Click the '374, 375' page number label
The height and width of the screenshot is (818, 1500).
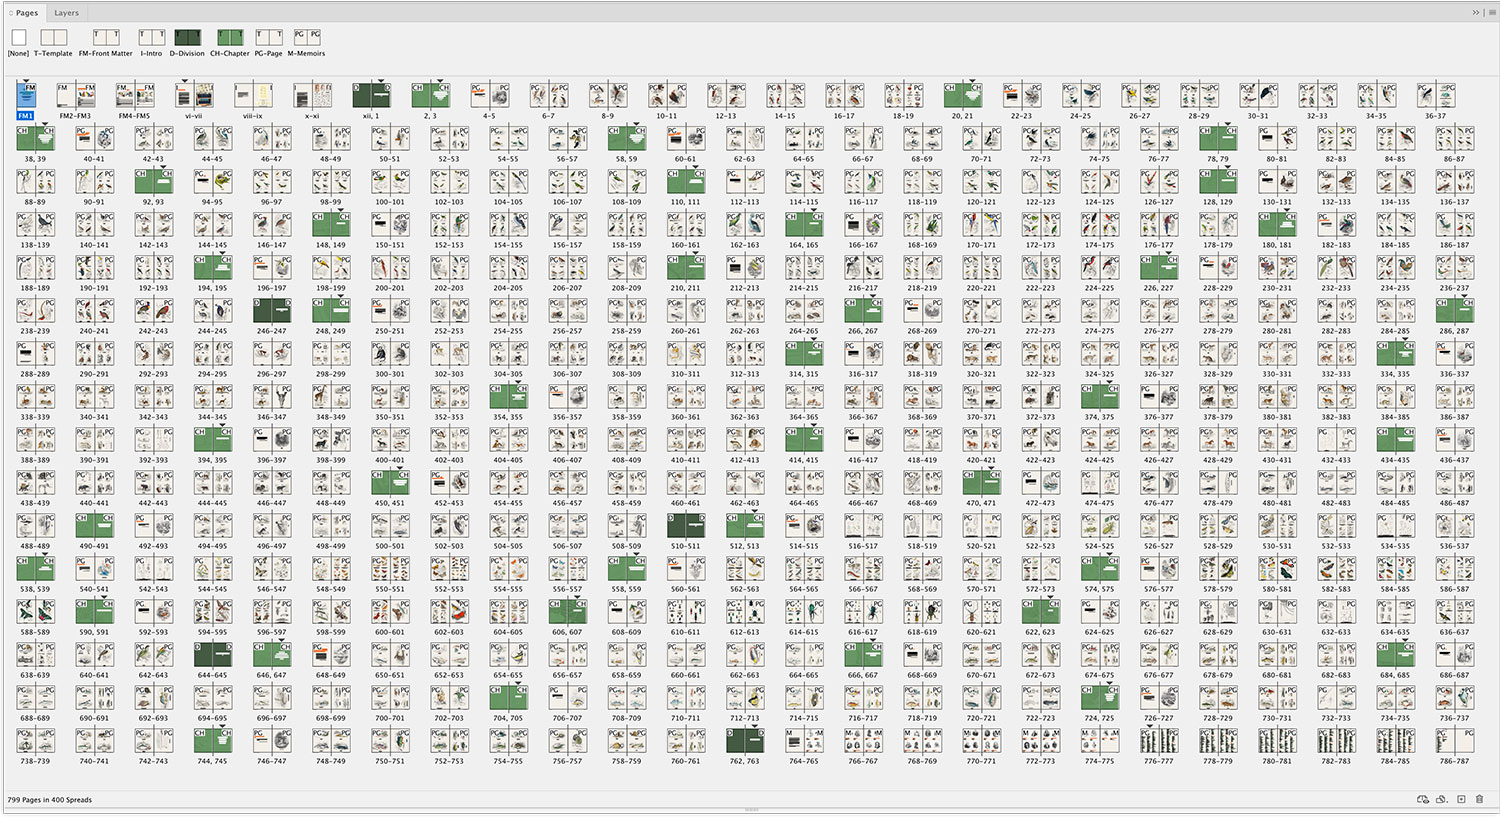point(1099,417)
